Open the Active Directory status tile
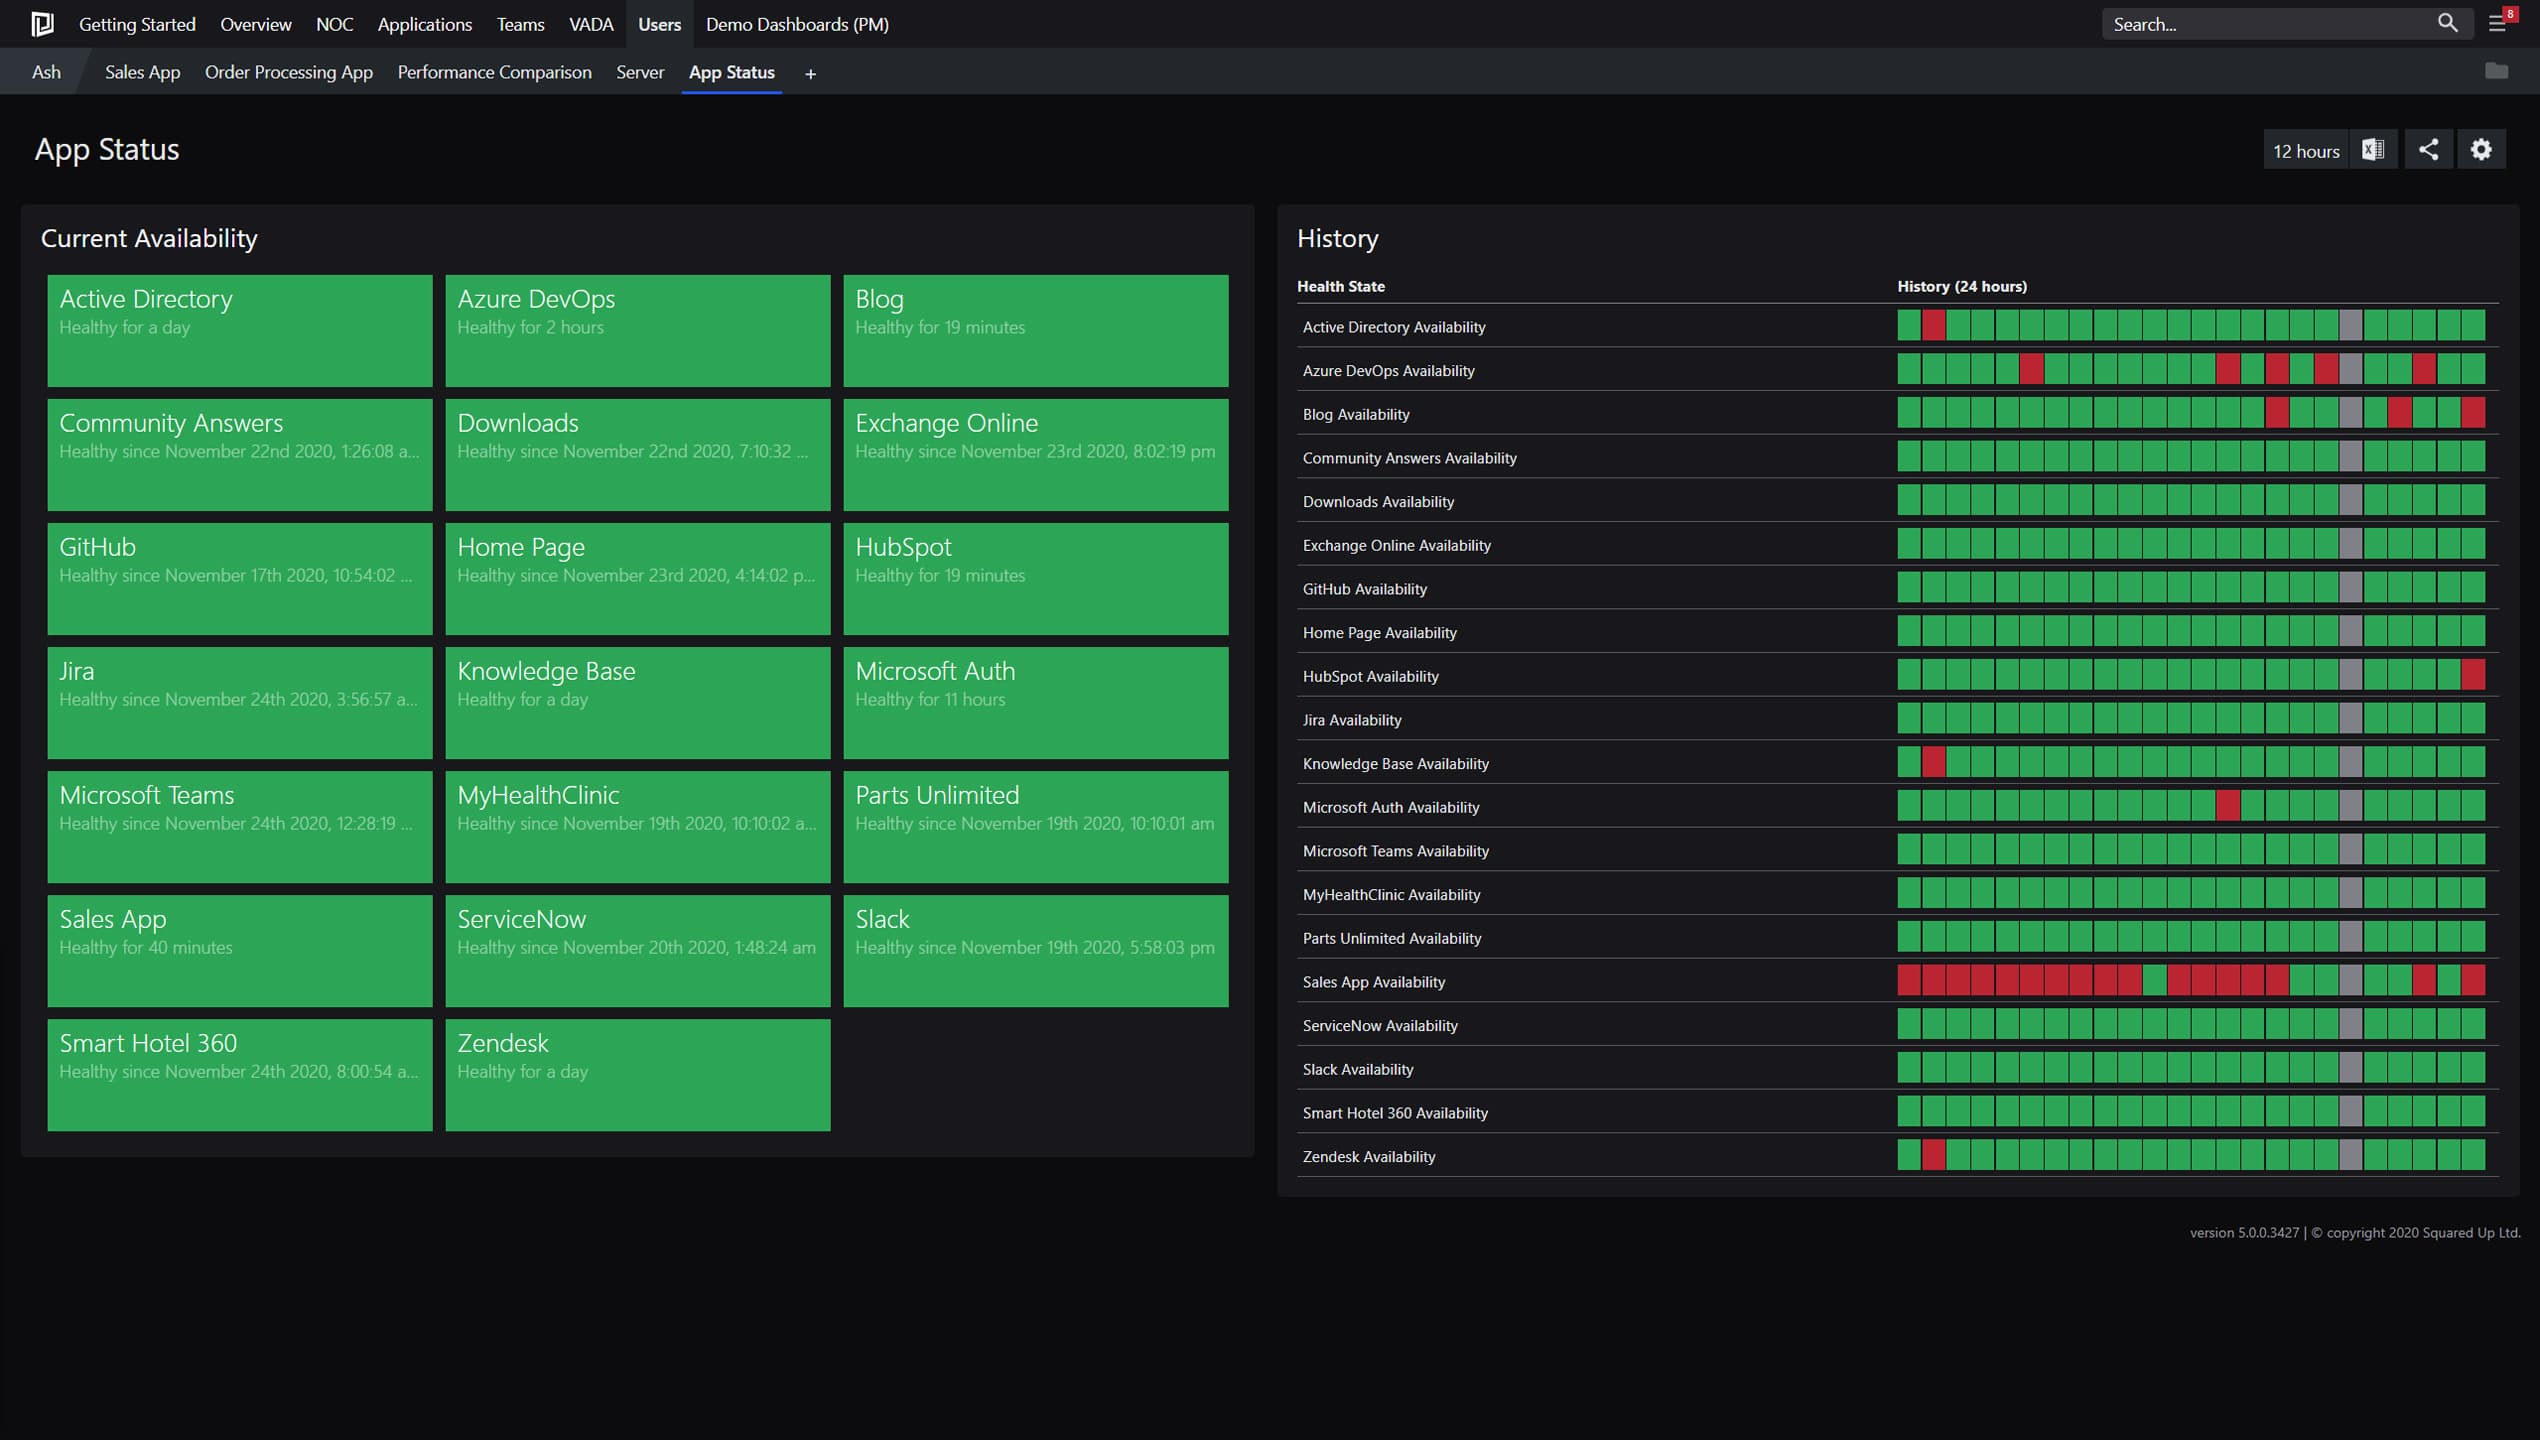The image size is (2540, 1440). click(x=240, y=330)
